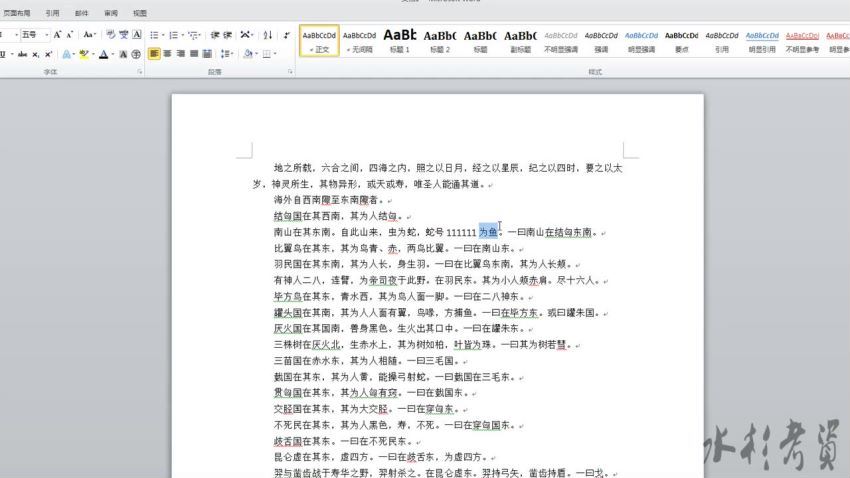Apply the 标题 1 style
Viewport: 850px width, 478px height.
(400, 41)
